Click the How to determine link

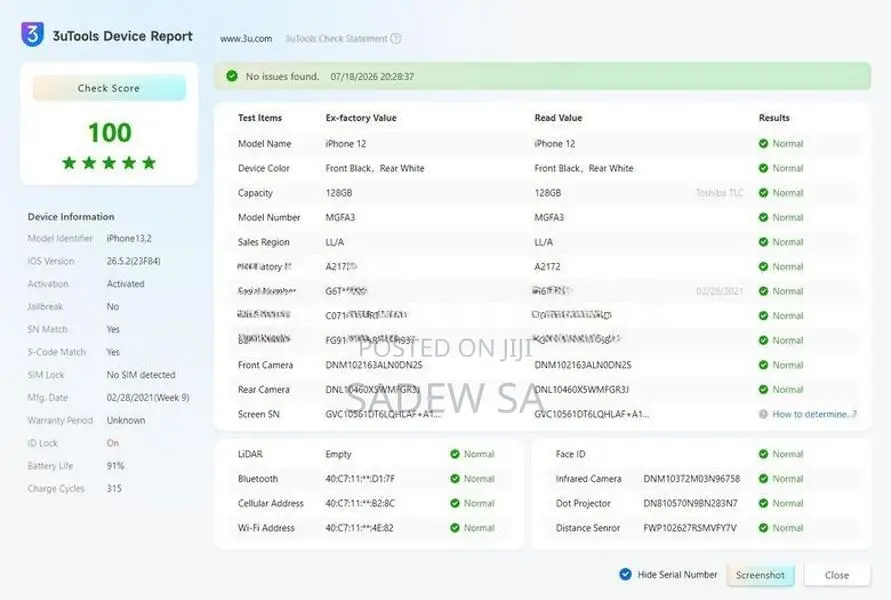point(814,414)
